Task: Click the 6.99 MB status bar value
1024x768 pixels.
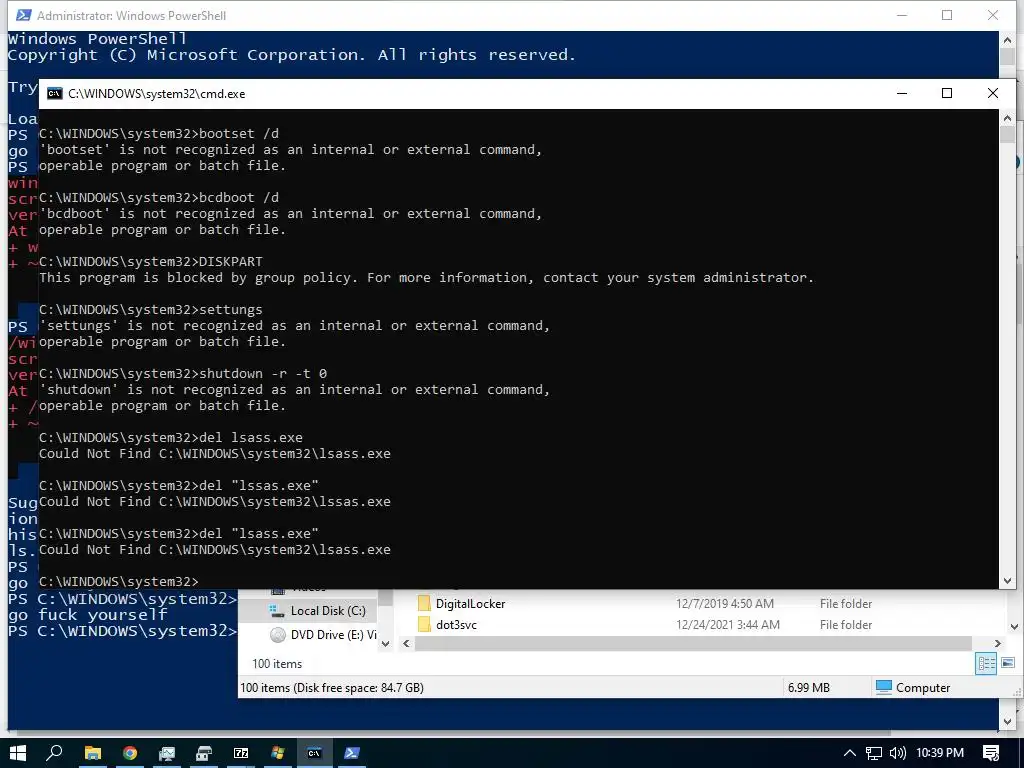Action: (808, 688)
